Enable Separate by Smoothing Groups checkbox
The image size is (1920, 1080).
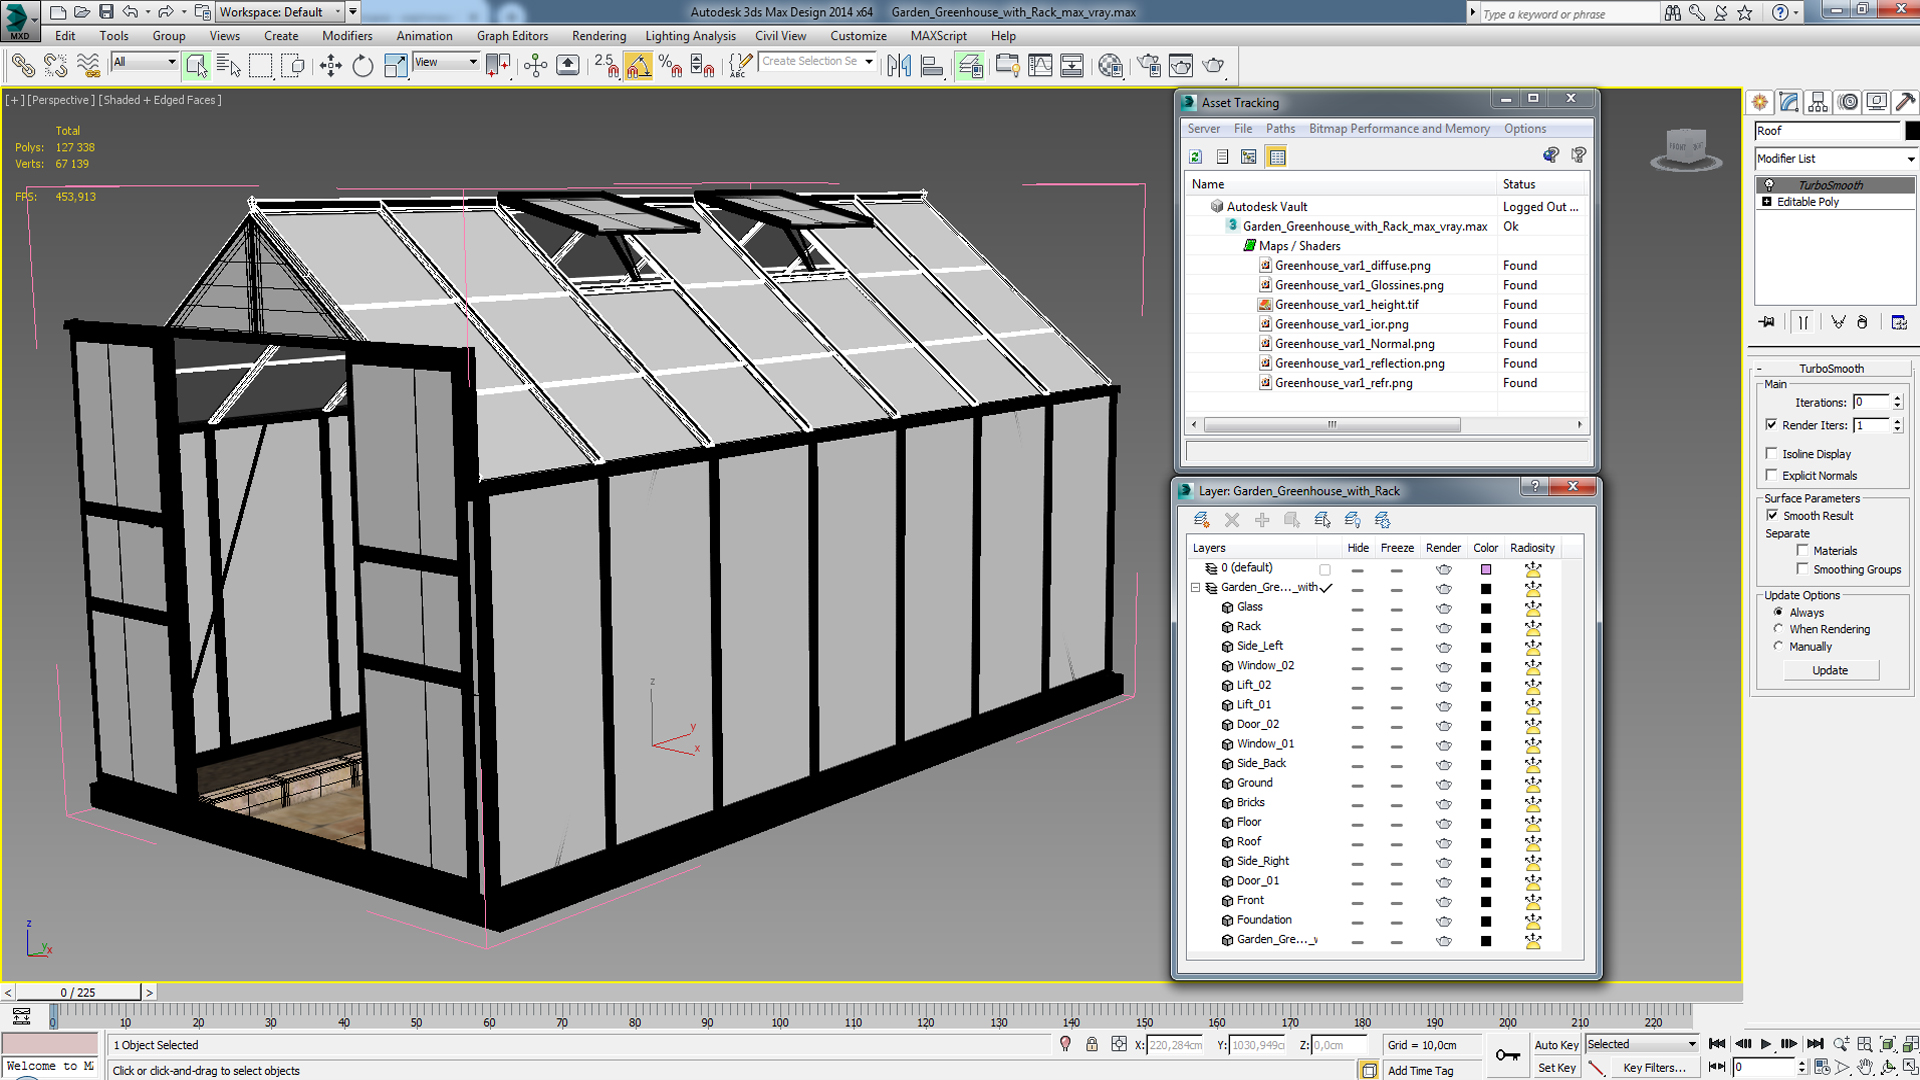coord(1803,569)
